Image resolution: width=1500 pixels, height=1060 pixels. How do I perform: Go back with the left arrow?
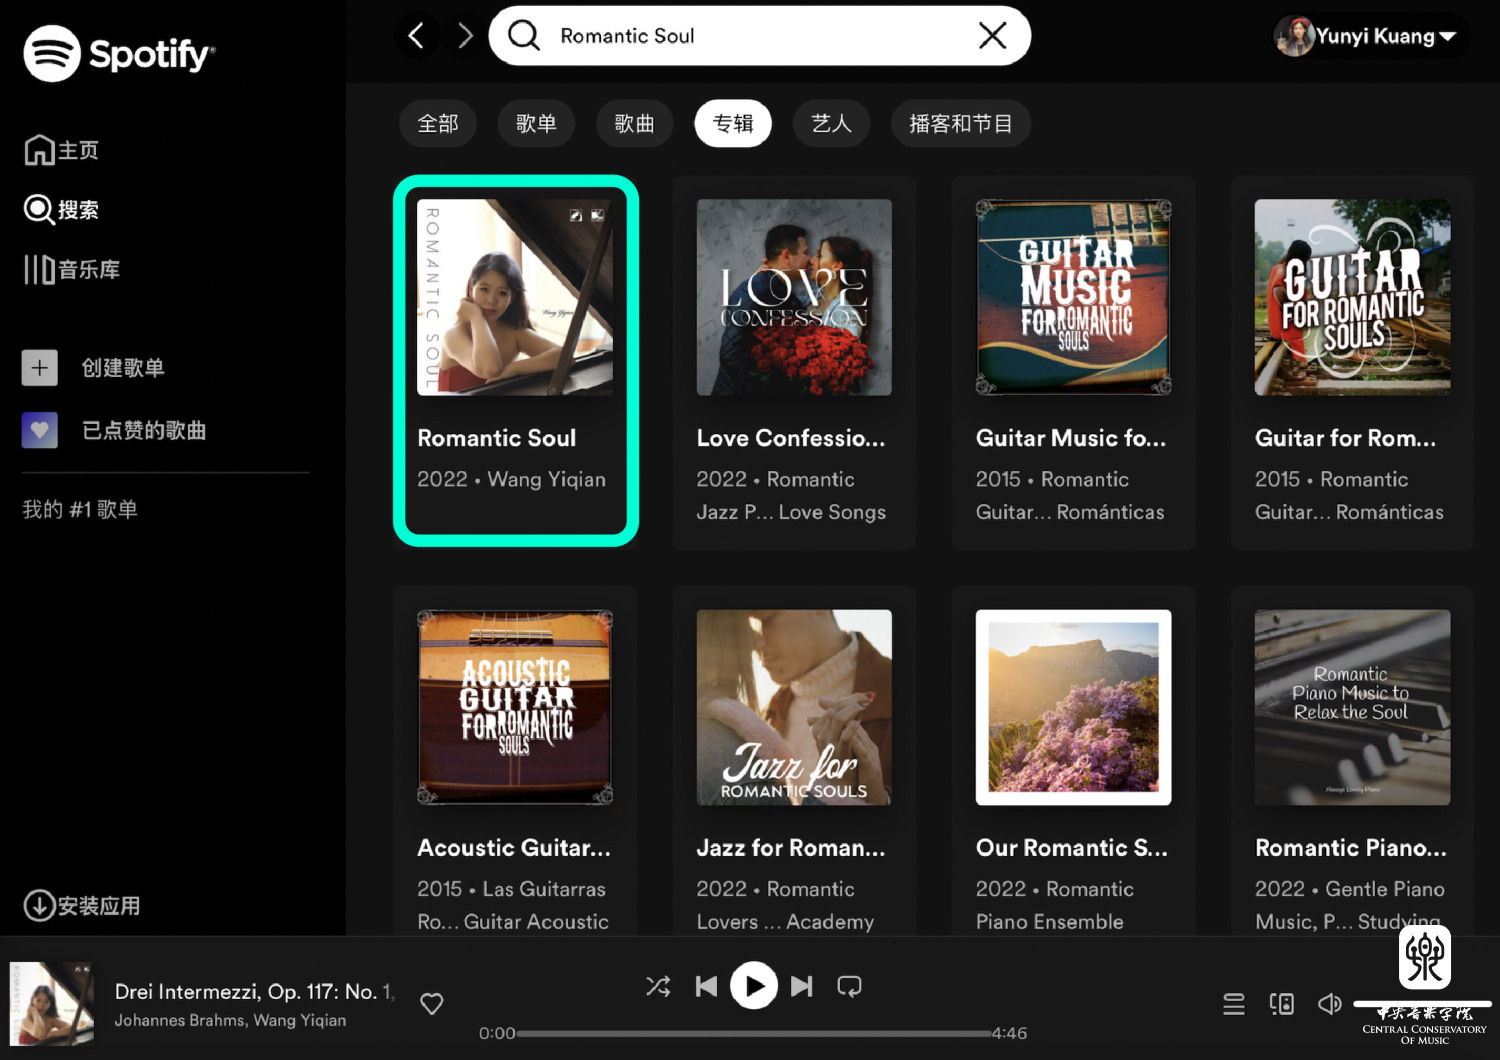coord(416,36)
